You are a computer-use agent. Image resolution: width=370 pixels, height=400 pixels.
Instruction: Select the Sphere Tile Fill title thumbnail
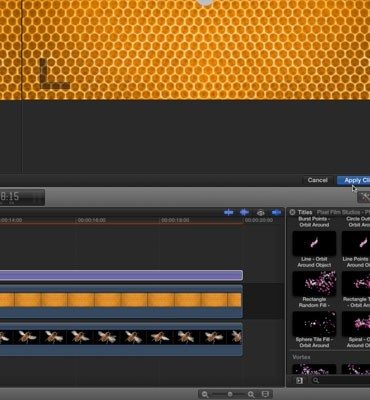[x=314, y=324]
